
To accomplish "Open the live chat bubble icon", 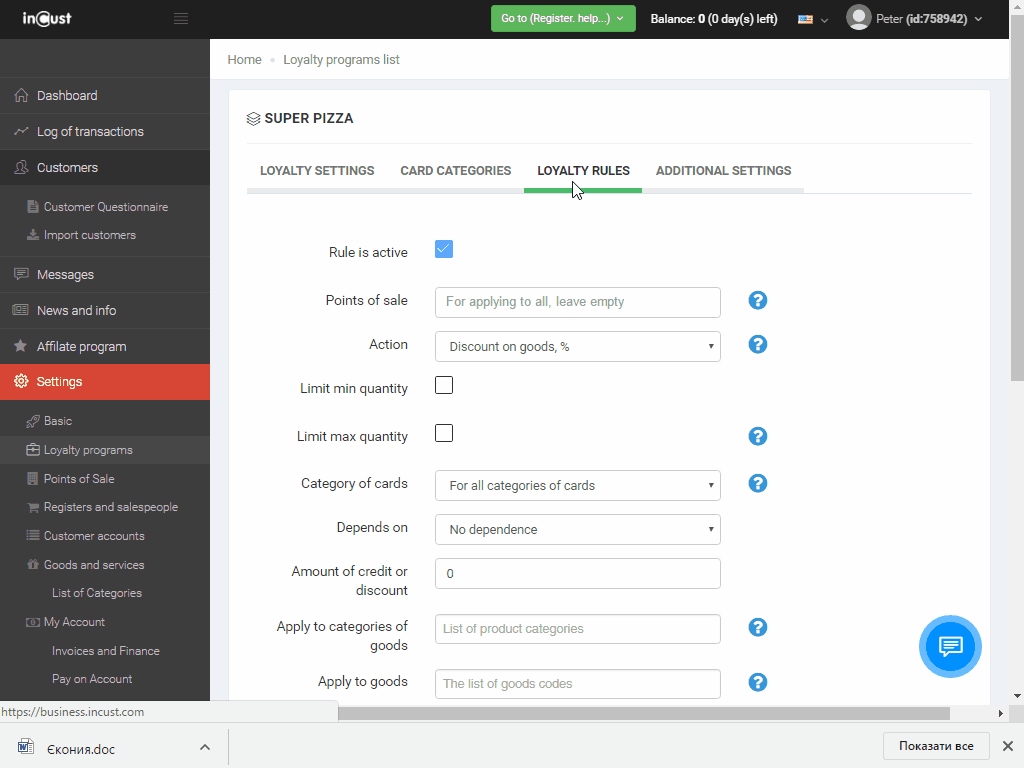I will pos(950,646).
